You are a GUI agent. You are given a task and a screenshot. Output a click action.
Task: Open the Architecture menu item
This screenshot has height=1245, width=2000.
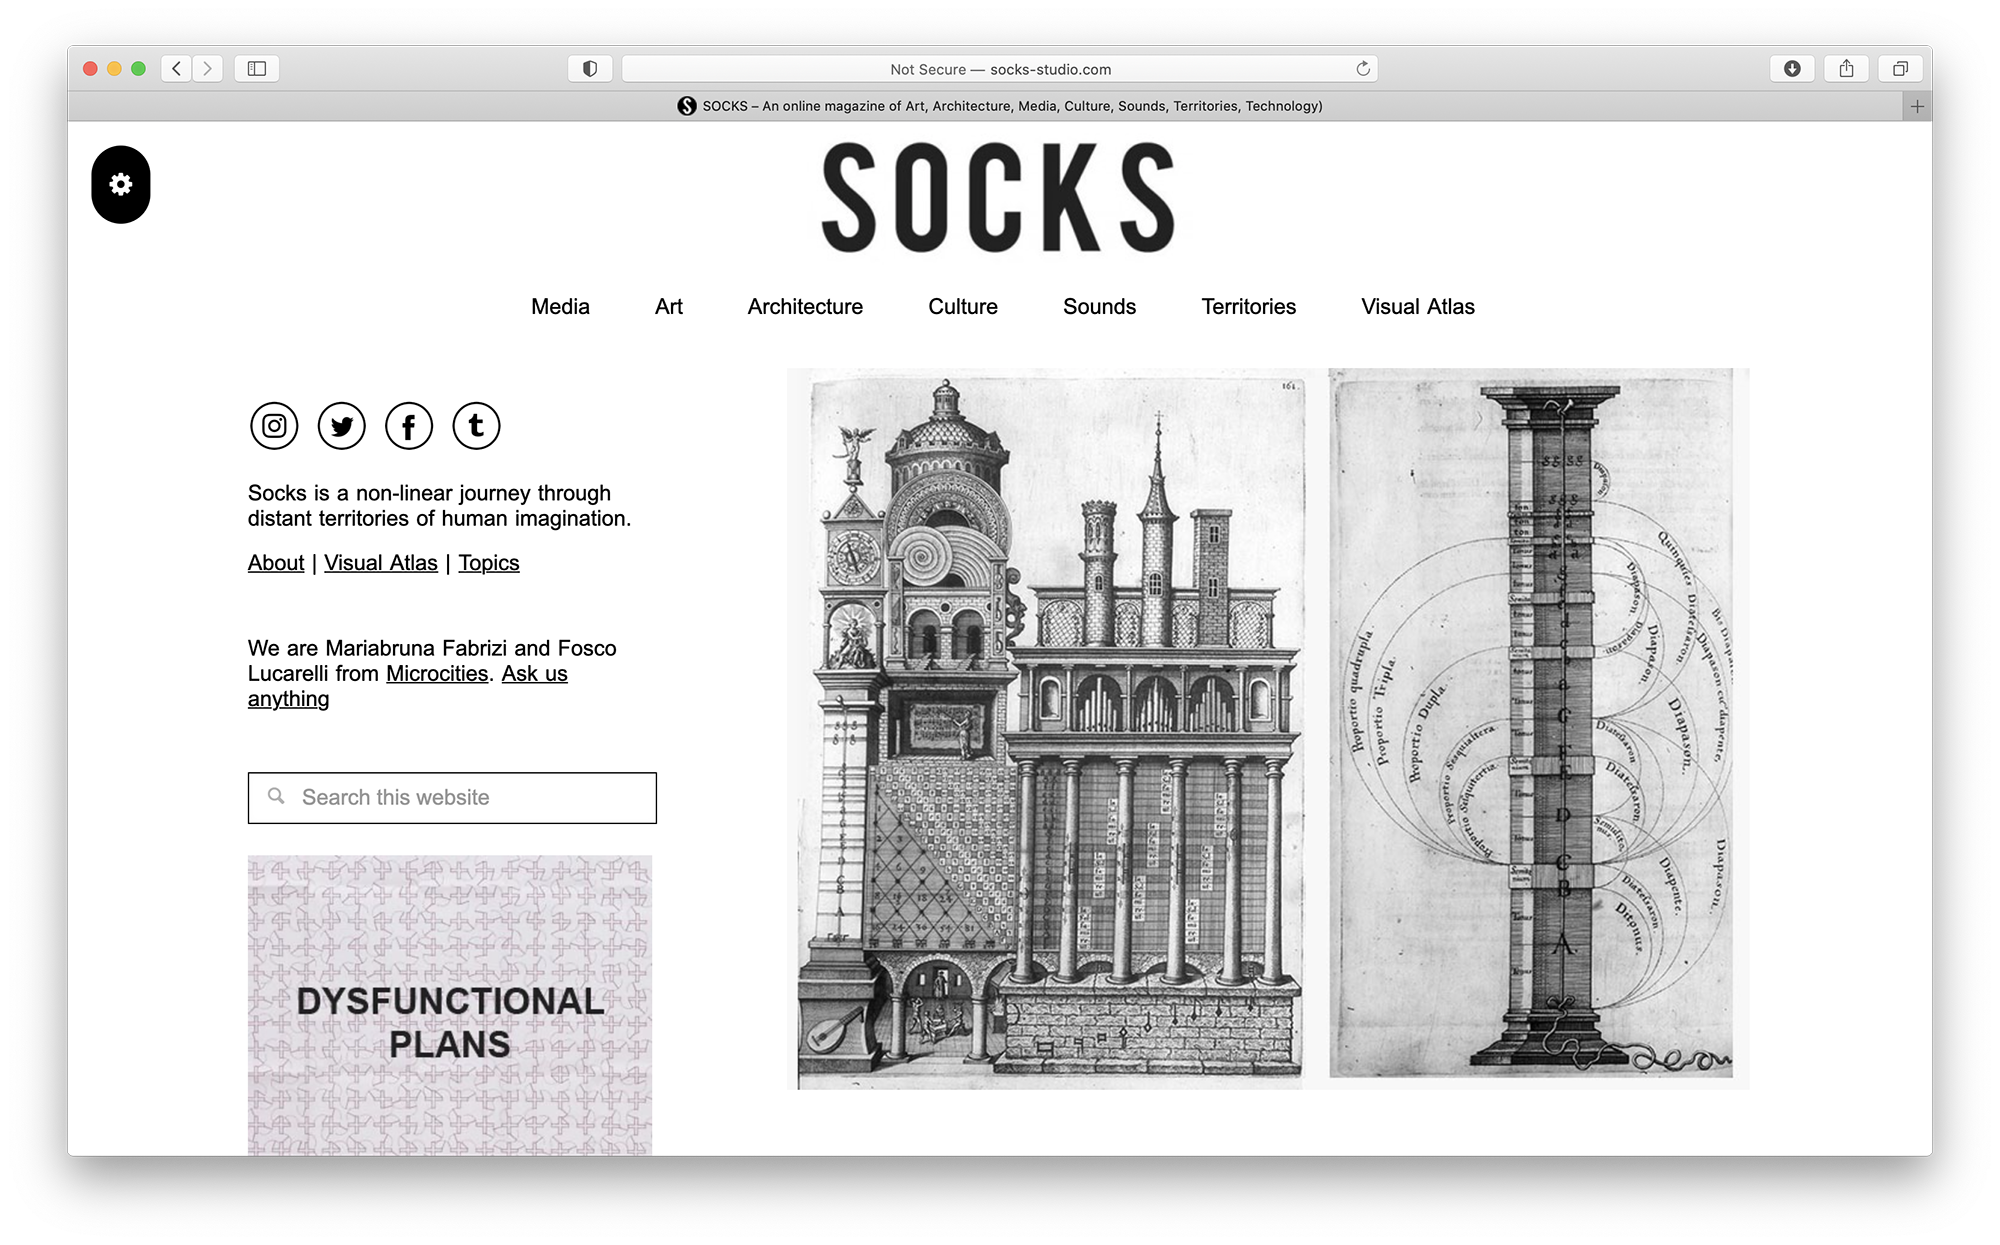(x=805, y=307)
